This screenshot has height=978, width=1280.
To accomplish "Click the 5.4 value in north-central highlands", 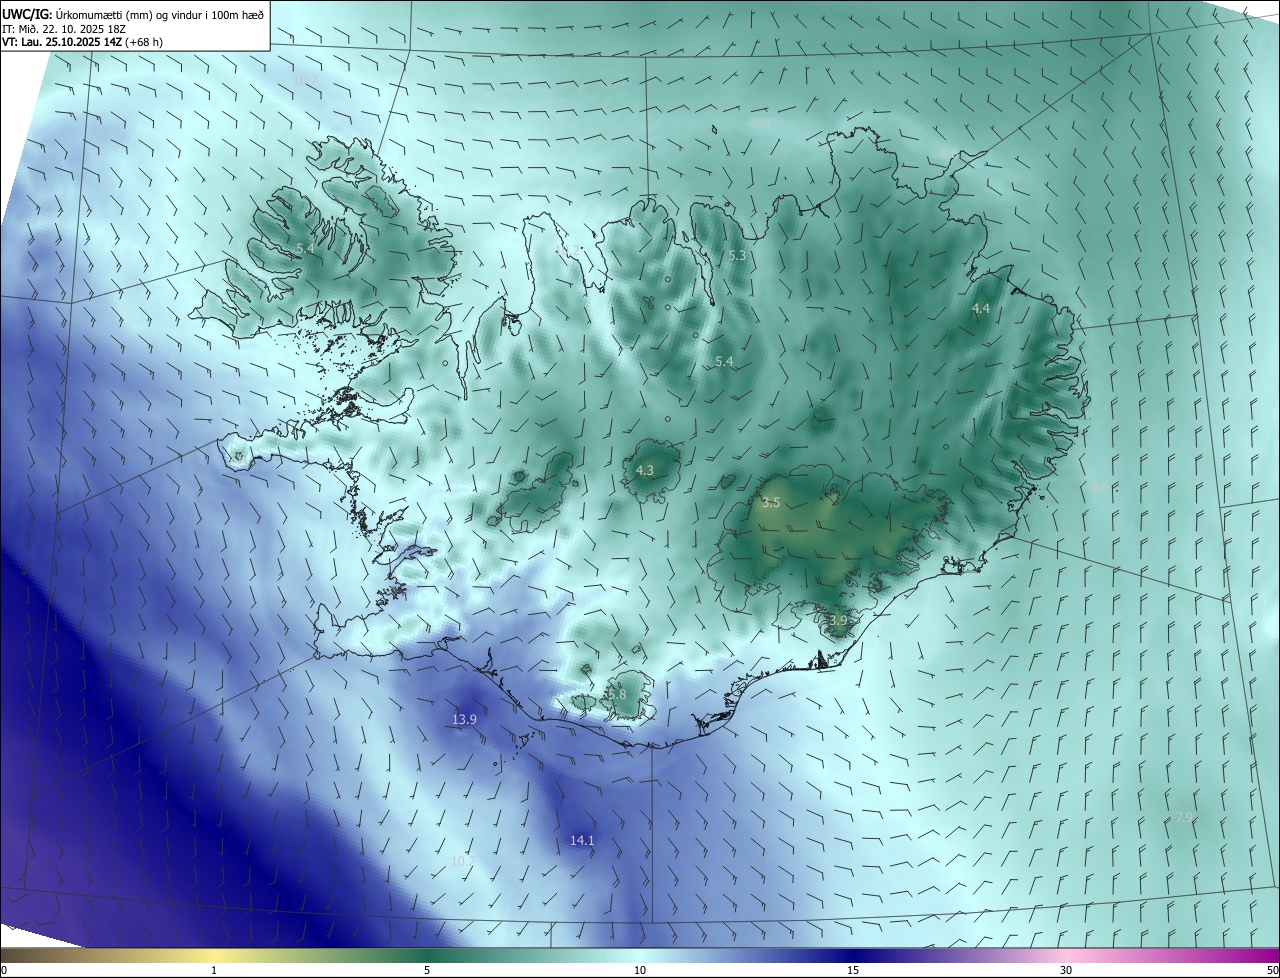I will coord(724,361).
